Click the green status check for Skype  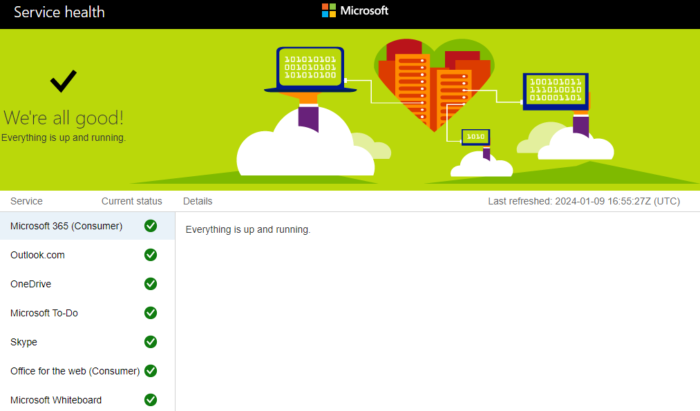pos(150,342)
